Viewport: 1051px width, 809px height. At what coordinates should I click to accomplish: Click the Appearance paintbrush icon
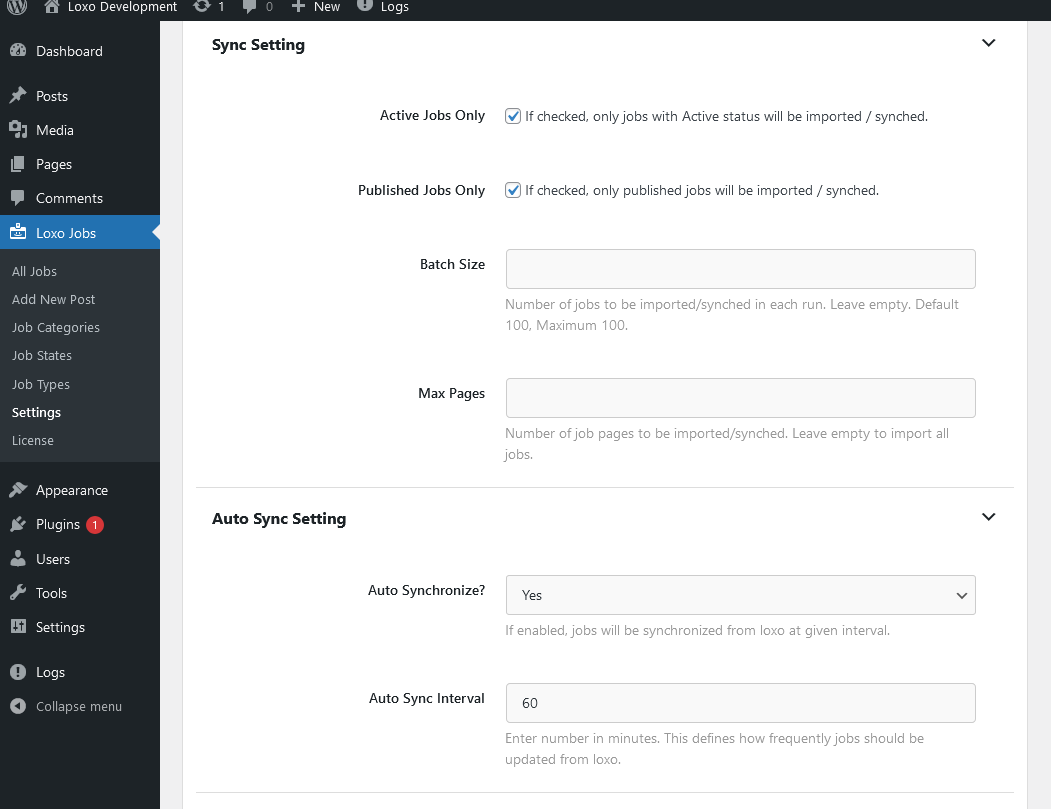click(18, 490)
